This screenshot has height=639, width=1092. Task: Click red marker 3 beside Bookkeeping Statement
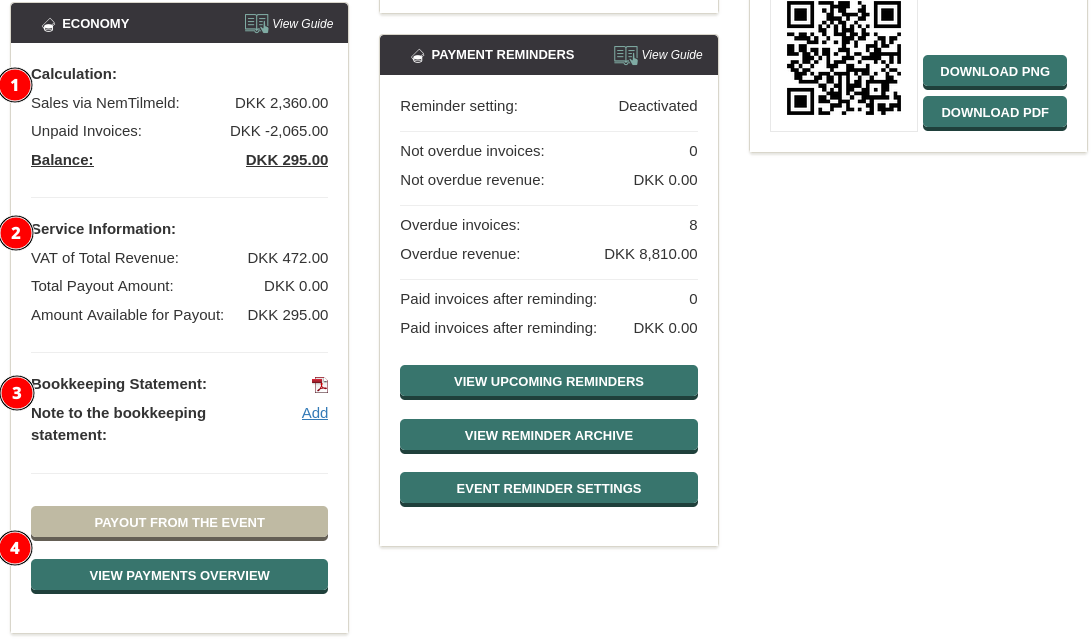point(15,393)
